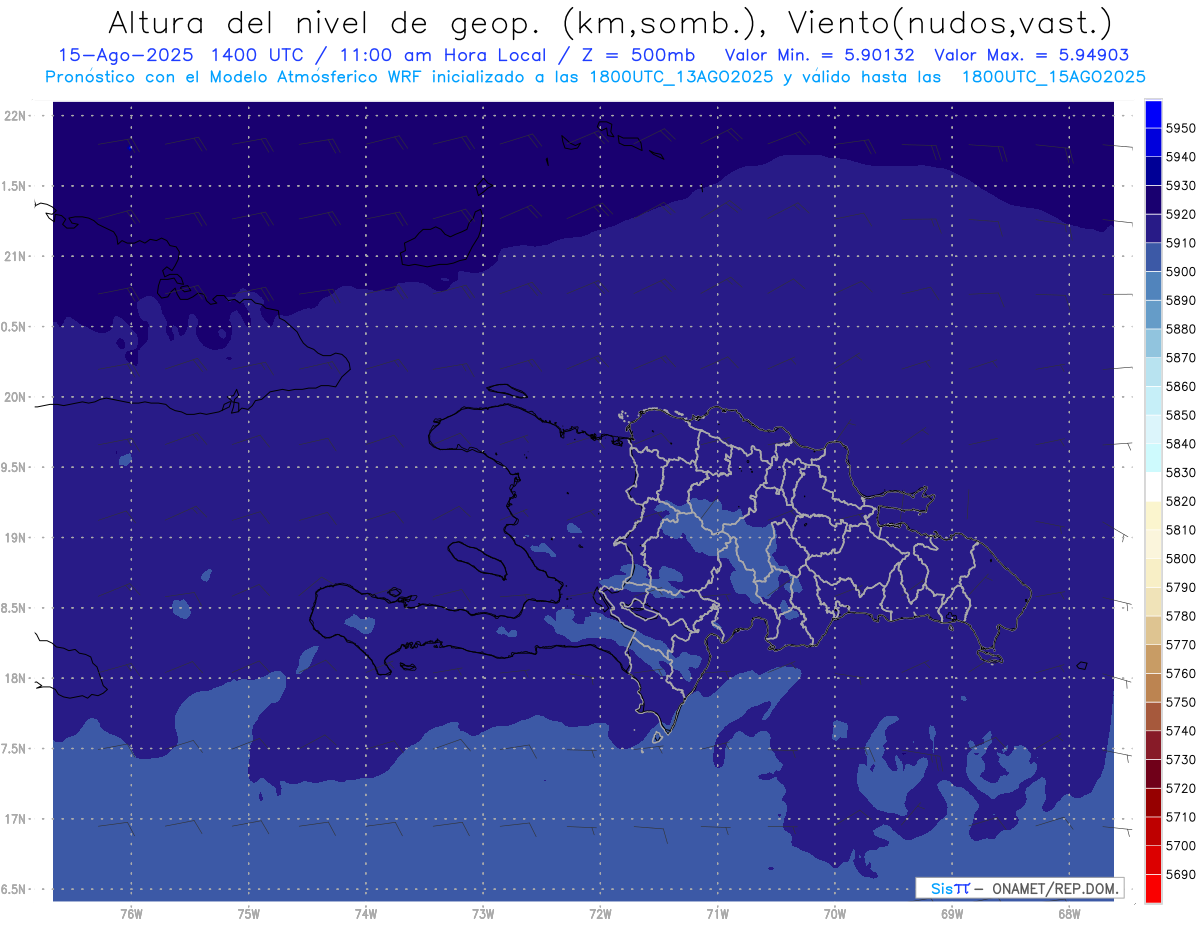Click the '18N' latitude label
Image resolution: width=1200 pixels, height=927 pixels.
(17, 678)
